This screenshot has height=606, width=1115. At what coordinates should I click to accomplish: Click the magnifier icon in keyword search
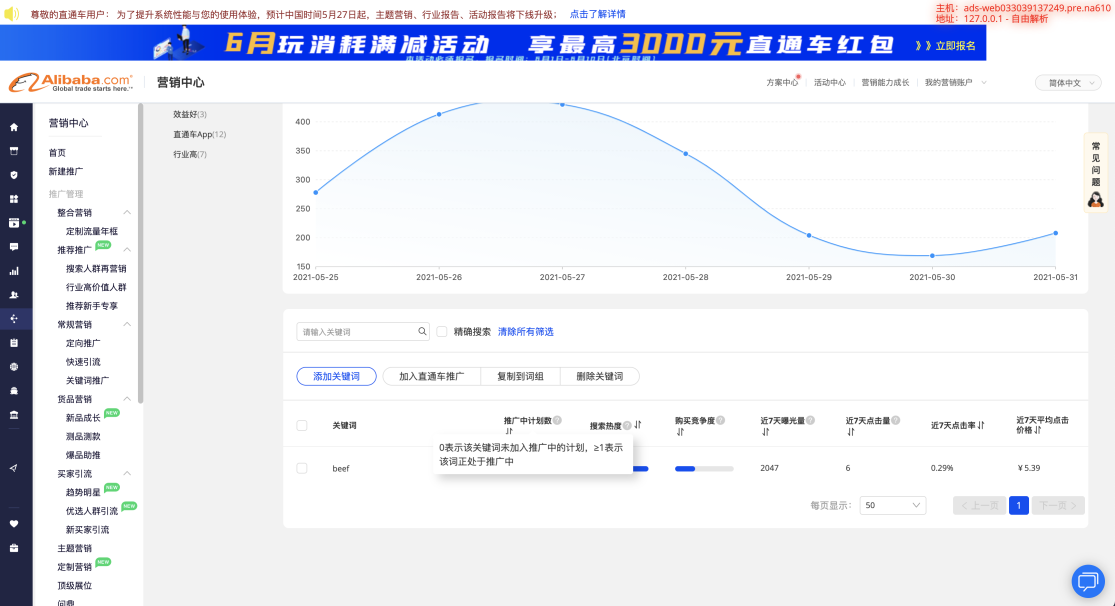[x=423, y=331]
